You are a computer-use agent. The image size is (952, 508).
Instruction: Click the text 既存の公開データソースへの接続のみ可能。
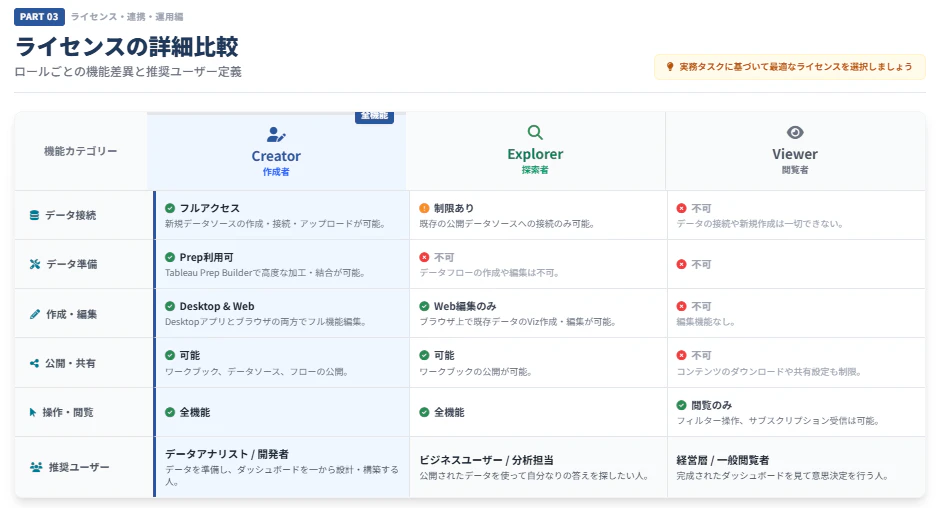508,224
